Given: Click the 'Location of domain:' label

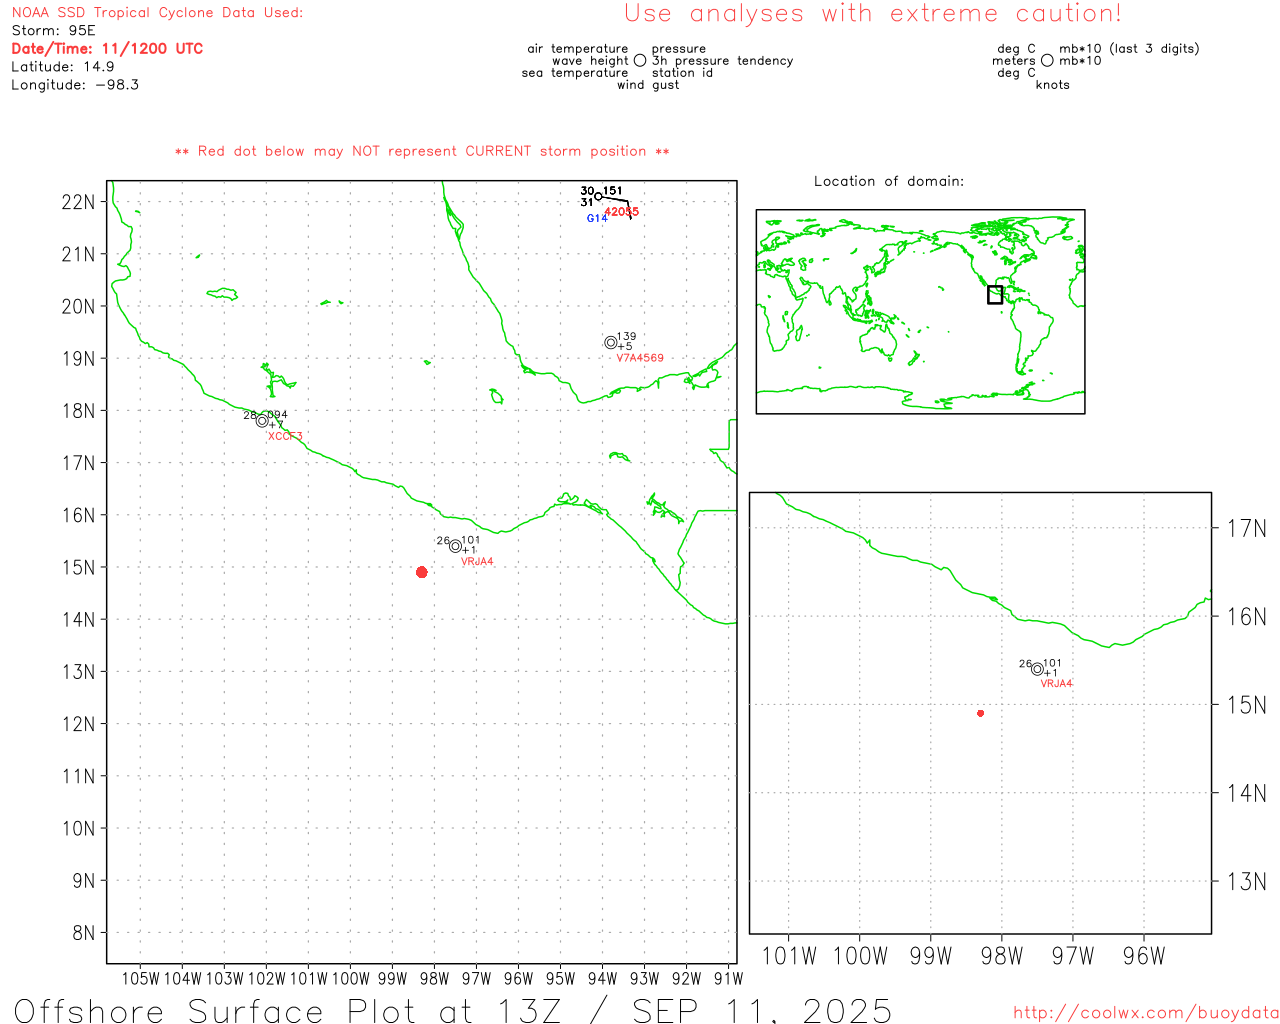Looking at the screenshot, I should (889, 181).
